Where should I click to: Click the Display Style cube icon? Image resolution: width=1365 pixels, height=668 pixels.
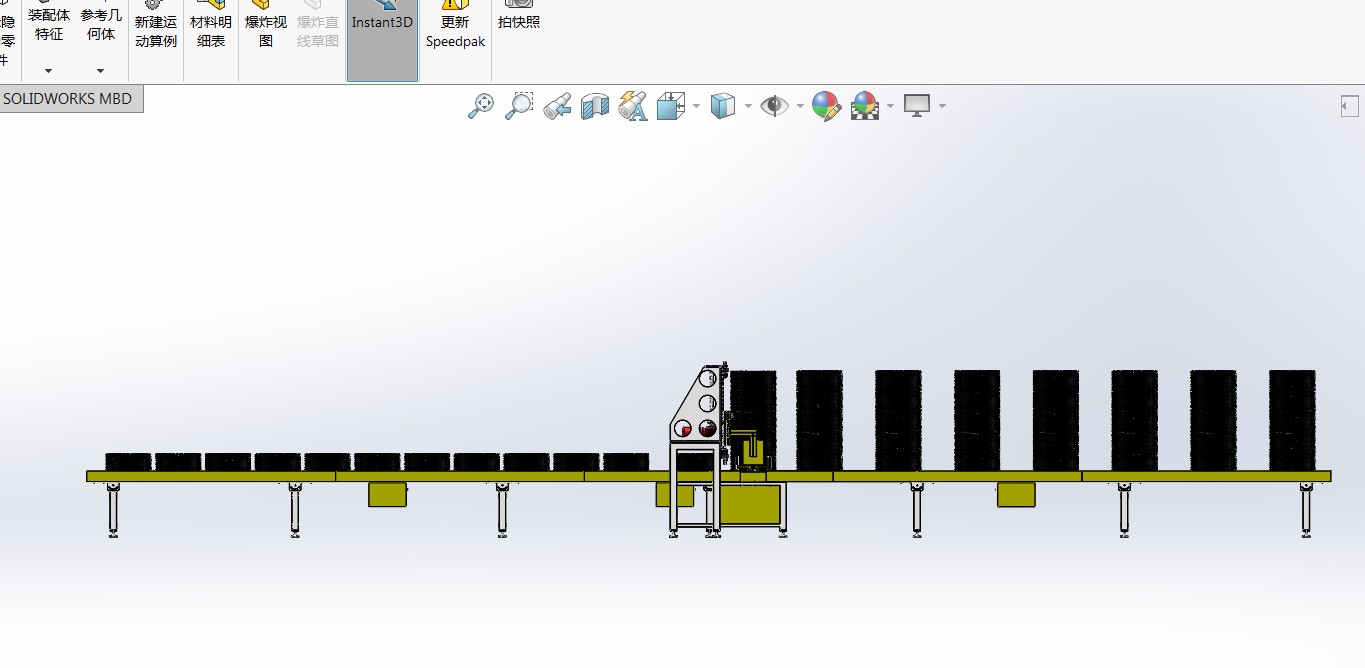point(723,106)
